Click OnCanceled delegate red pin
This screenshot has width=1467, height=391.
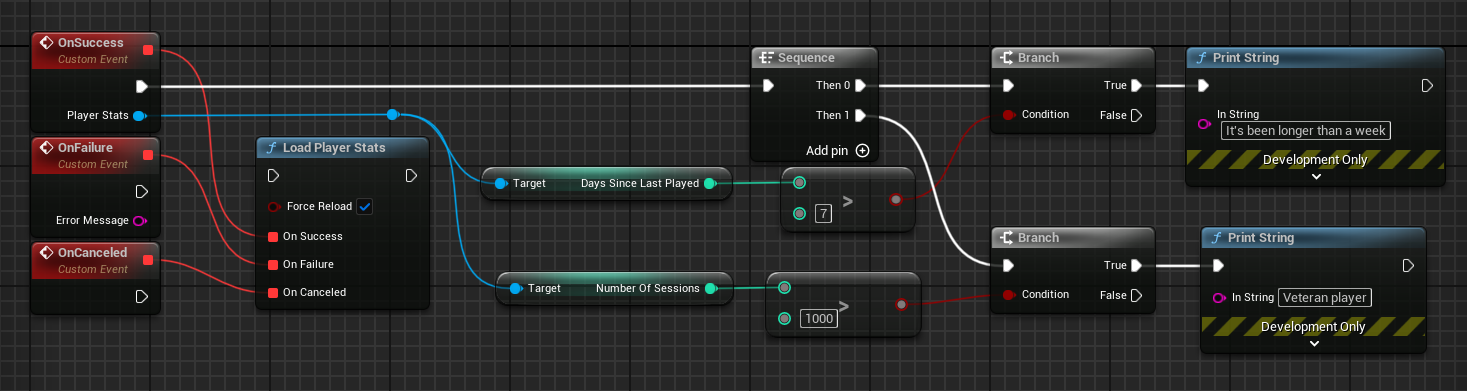pyautogui.click(x=148, y=260)
